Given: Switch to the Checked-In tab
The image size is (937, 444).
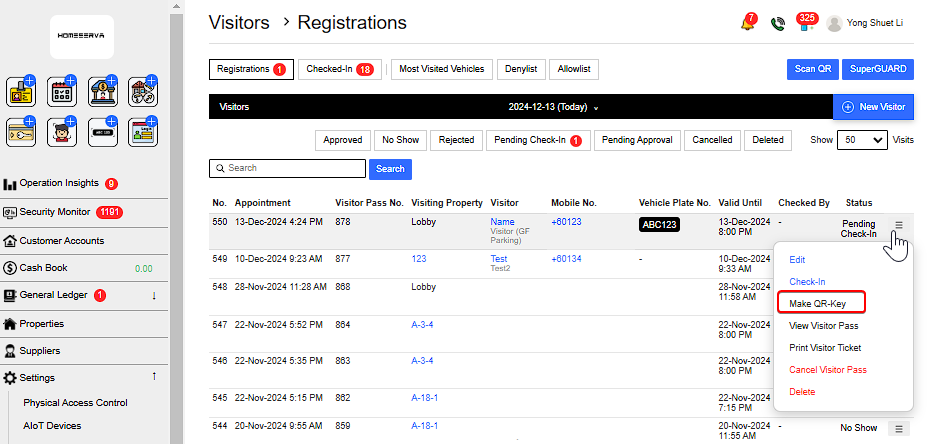Looking at the screenshot, I should tap(339, 69).
